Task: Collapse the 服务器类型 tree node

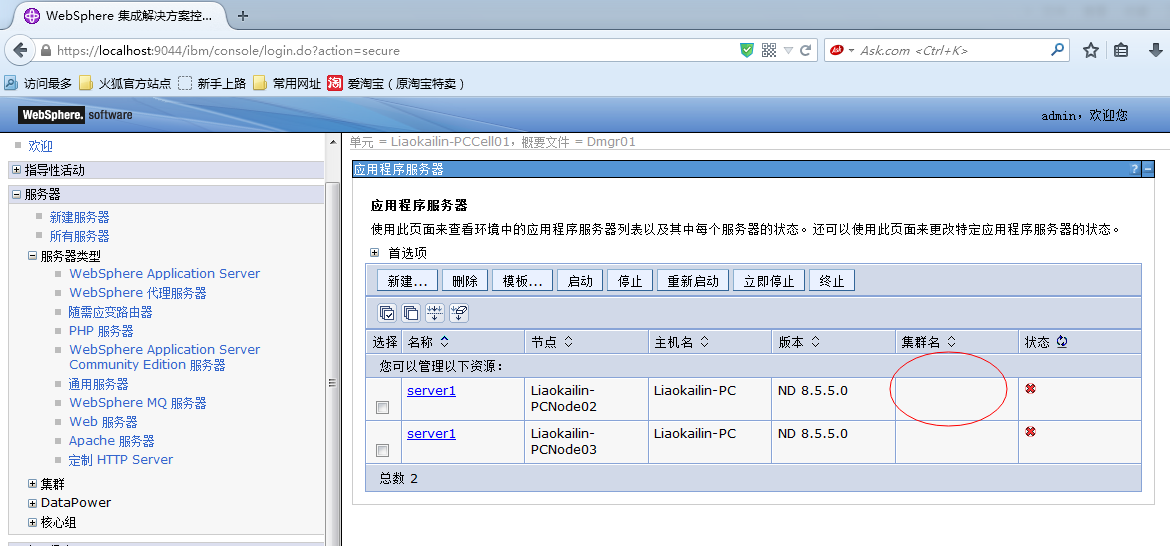Action: coord(32,255)
